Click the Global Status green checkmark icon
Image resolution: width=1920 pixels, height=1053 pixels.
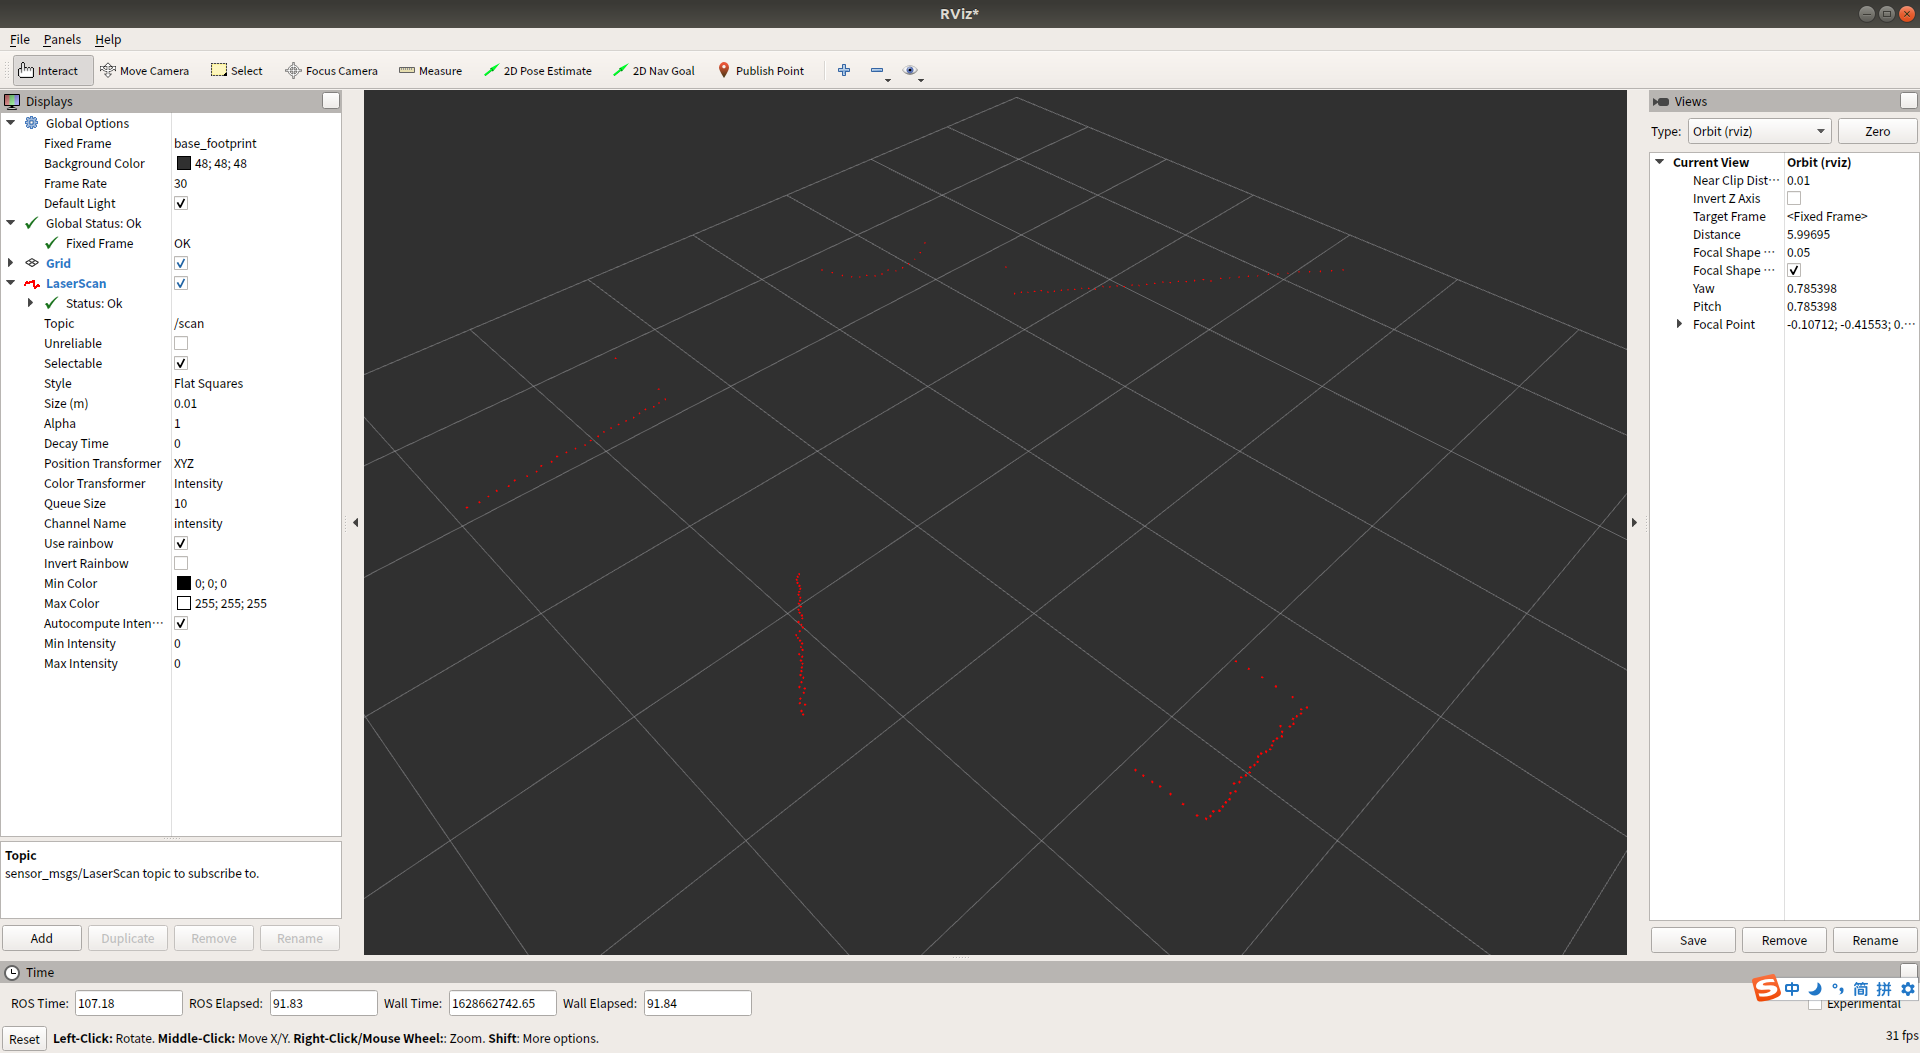pos(32,223)
